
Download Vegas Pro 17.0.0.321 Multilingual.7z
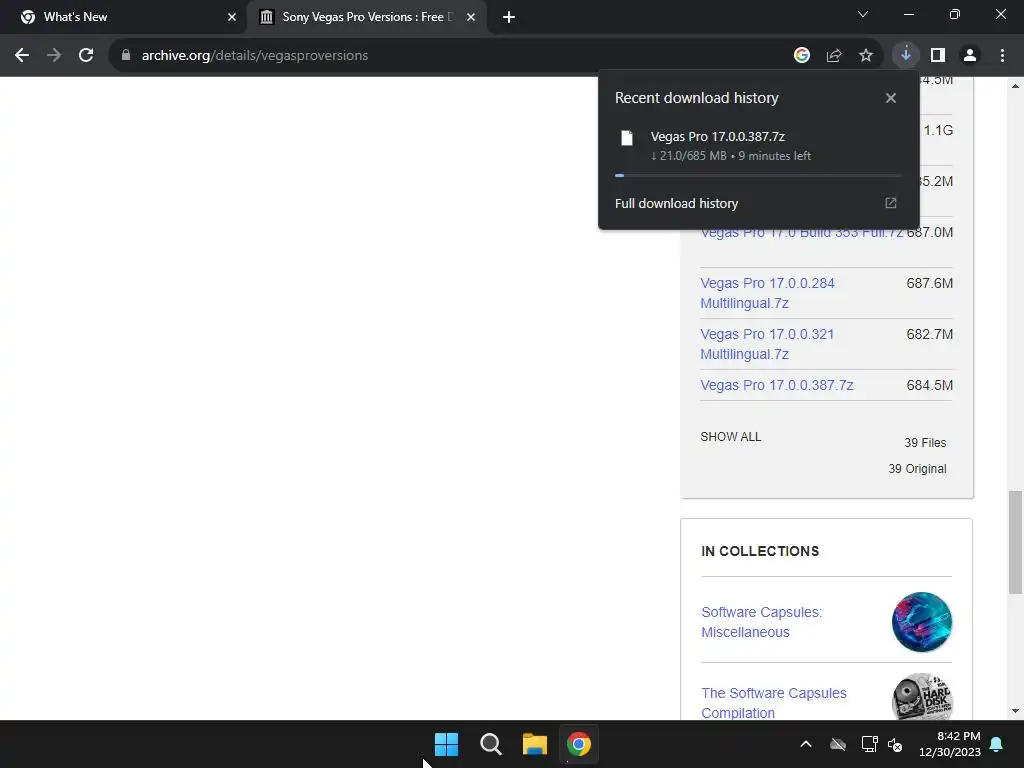click(767, 344)
